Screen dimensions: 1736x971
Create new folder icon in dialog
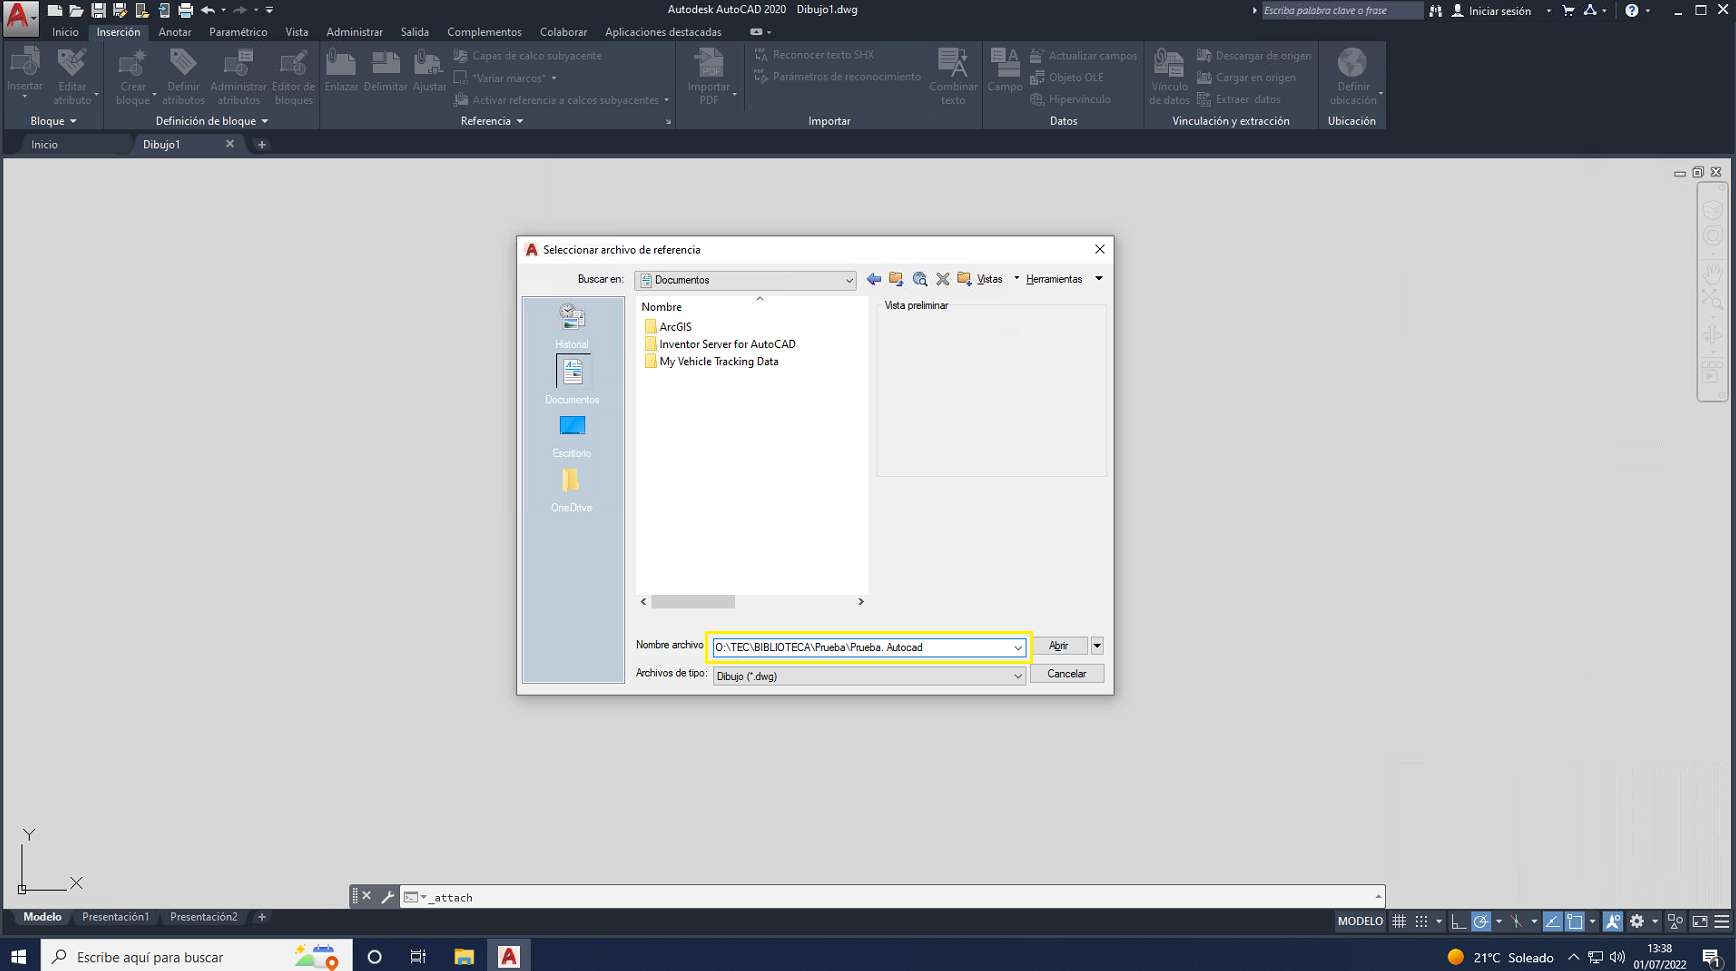click(x=964, y=279)
